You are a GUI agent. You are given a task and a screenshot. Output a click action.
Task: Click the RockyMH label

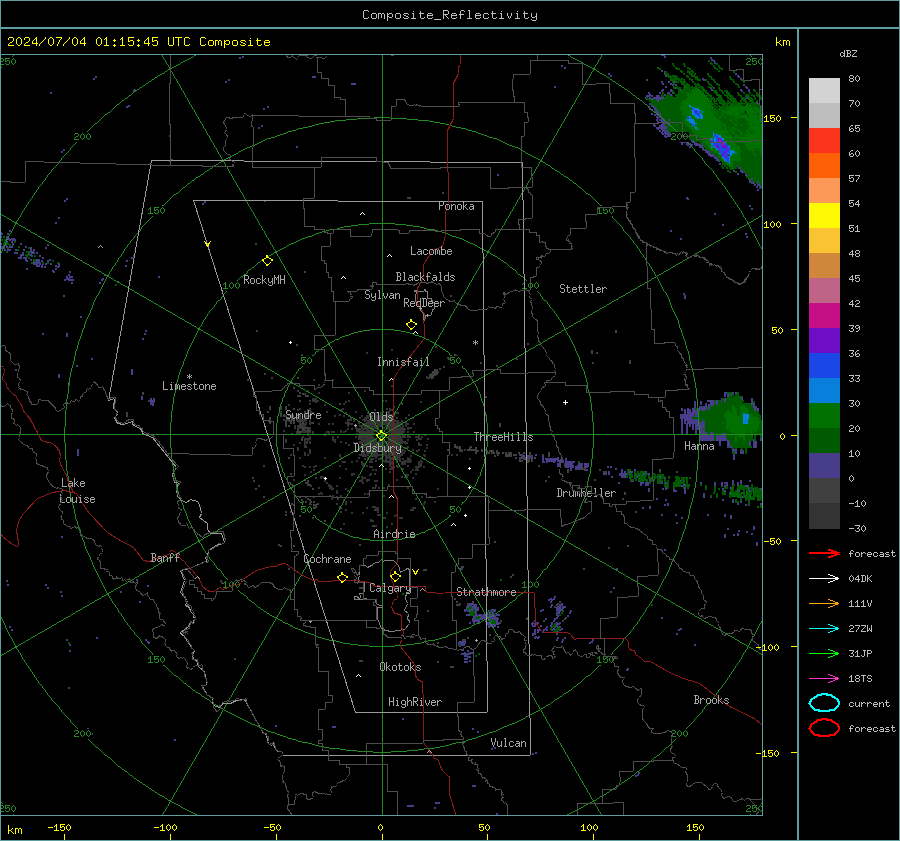[x=264, y=280]
